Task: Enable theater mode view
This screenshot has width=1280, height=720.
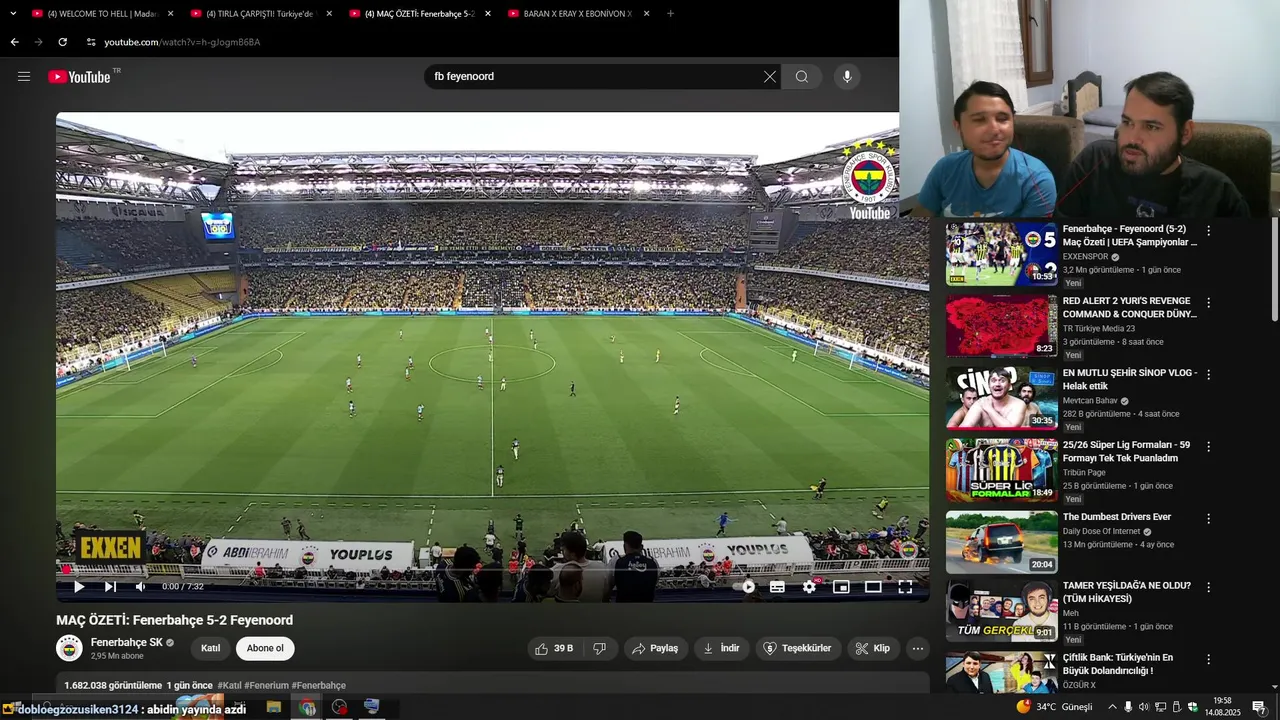Action: [873, 587]
